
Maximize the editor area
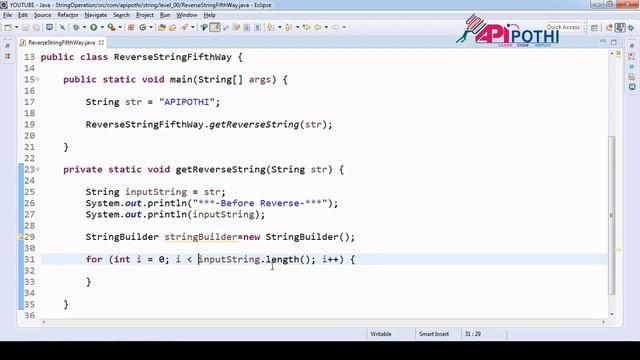click(x=613, y=42)
